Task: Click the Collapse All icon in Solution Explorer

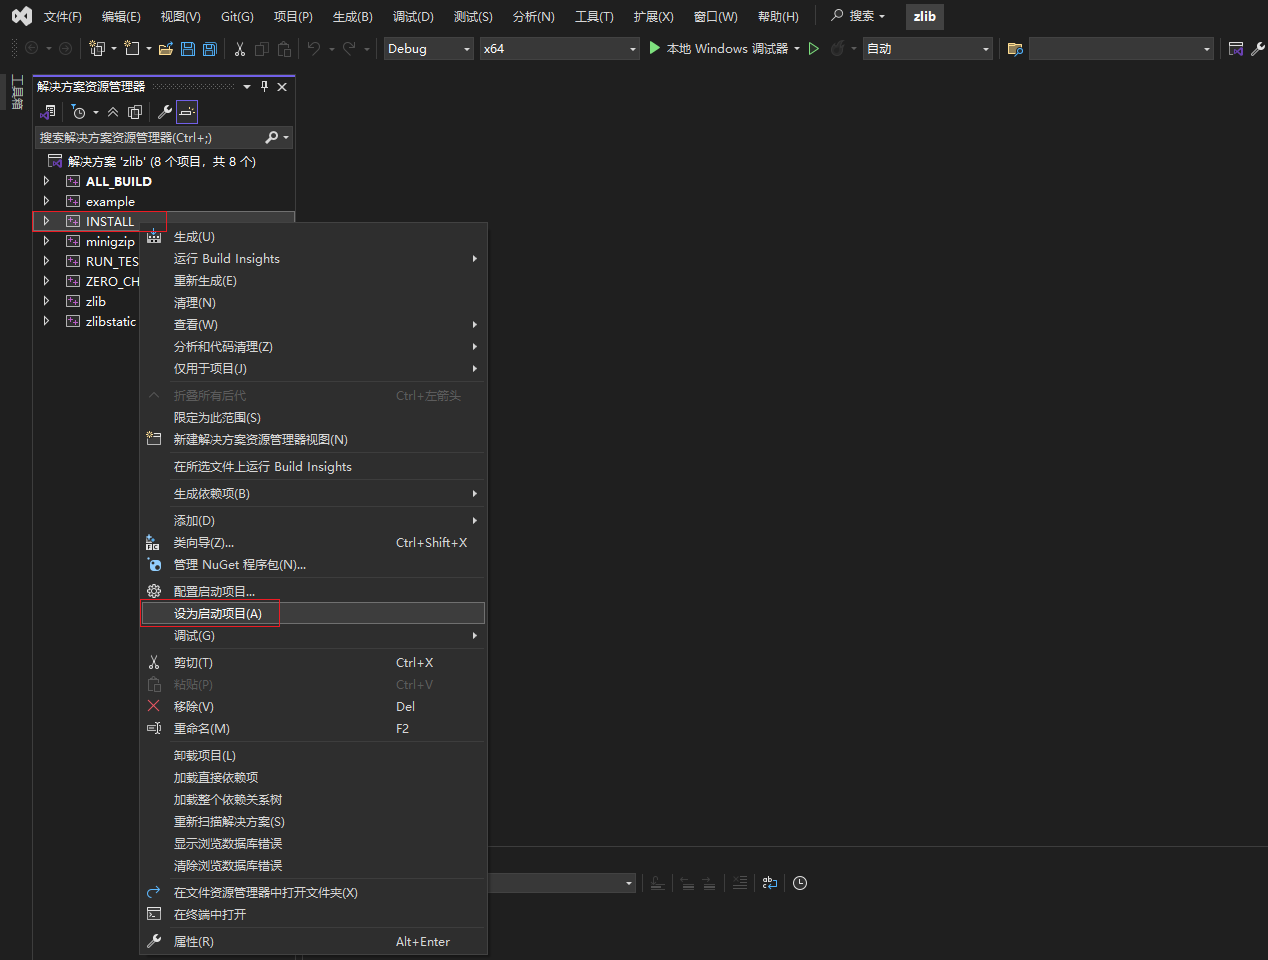Action: pyautogui.click(x=113, y=112)
